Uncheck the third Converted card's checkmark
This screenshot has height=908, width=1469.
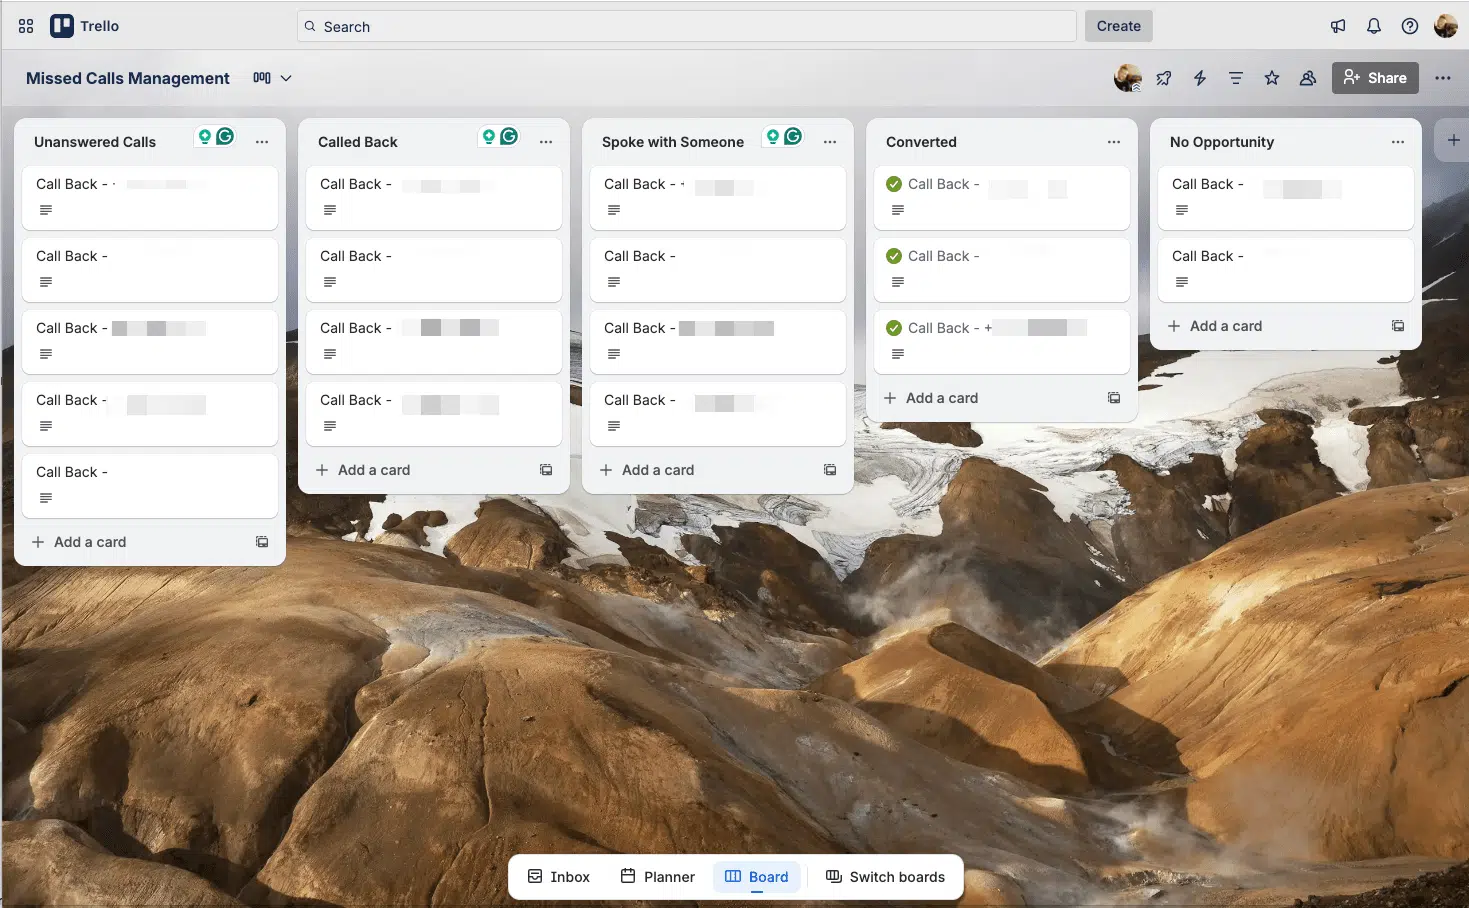(894, 328)
